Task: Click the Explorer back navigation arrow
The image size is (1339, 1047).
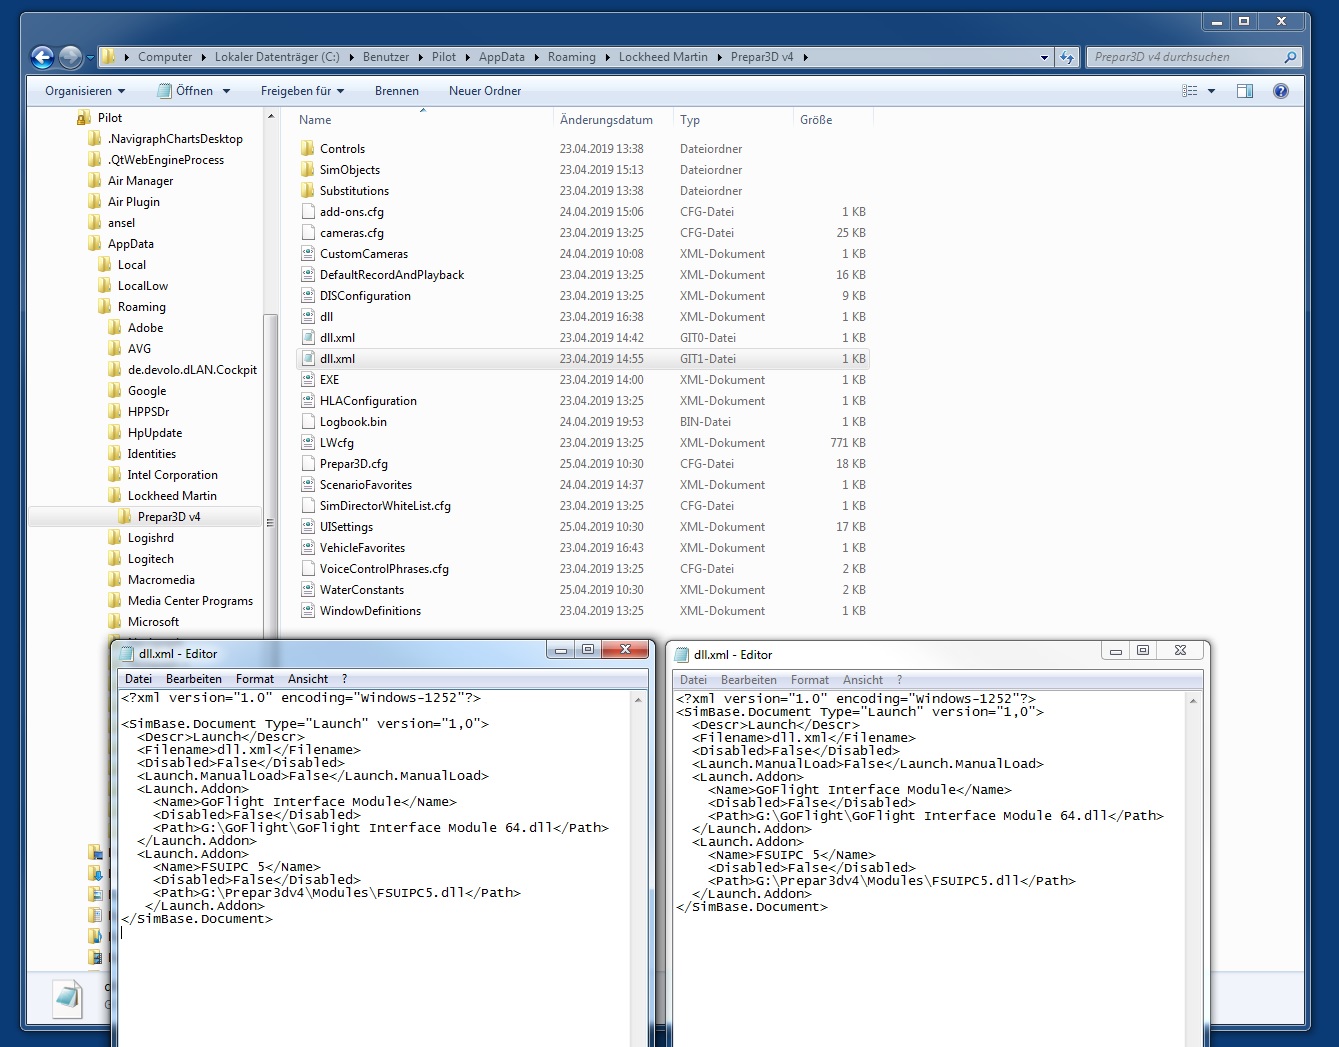Action: click(x=42, y=57)
